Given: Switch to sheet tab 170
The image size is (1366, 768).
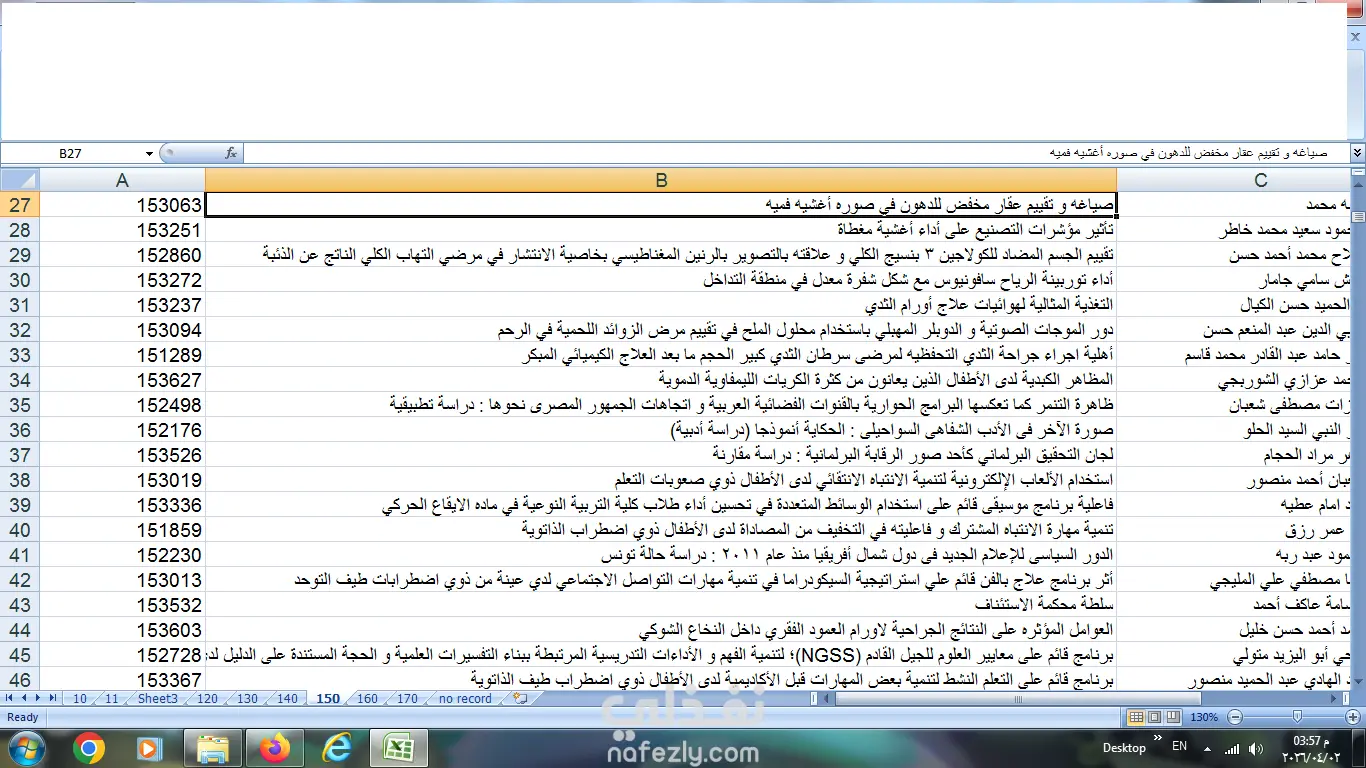Looking at the screenshot, I should 407,699.
